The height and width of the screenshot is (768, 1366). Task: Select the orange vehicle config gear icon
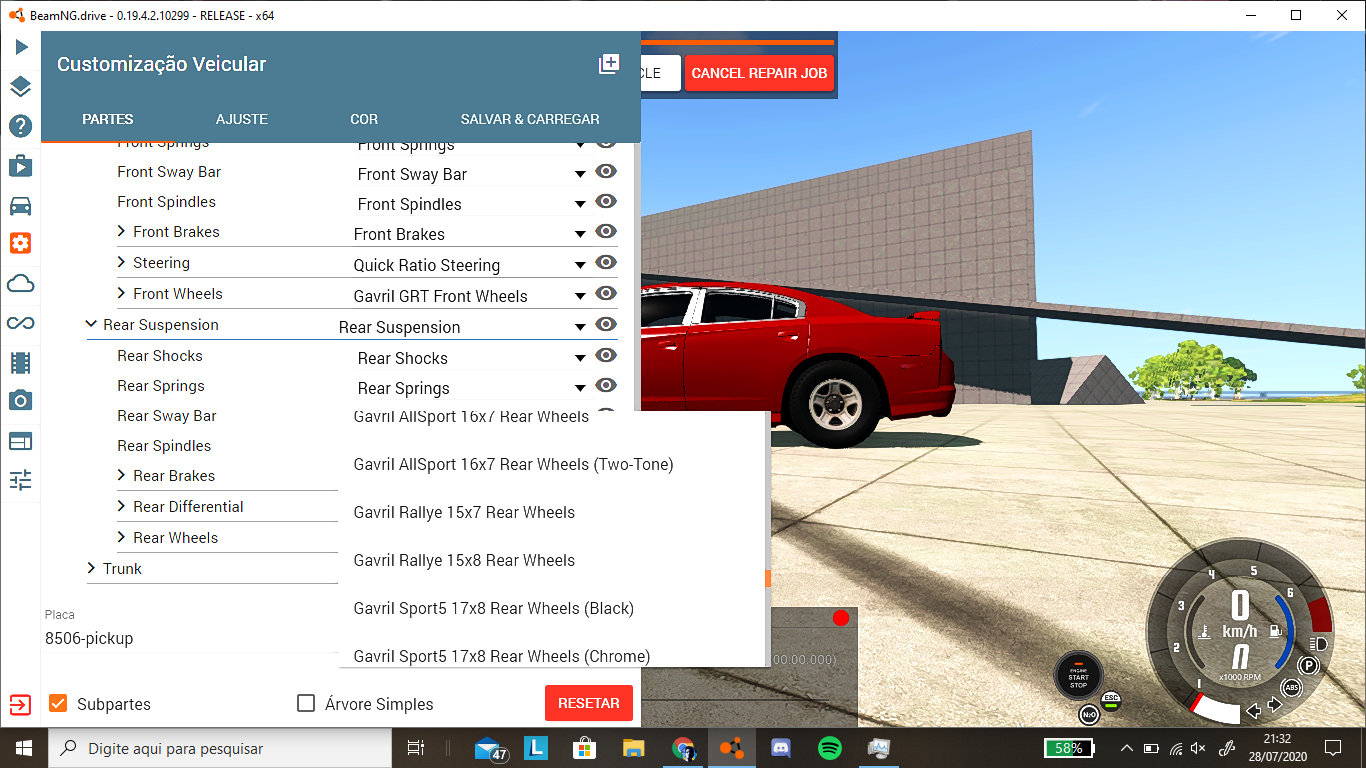click(x=21, y=243)
